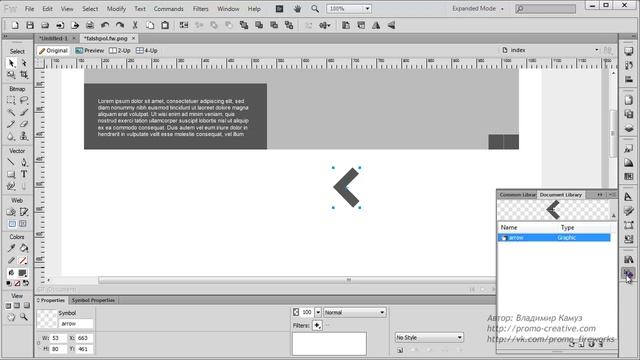Select the Rubber Stamp tool
640x360 pixels.
tap(24, 136)
